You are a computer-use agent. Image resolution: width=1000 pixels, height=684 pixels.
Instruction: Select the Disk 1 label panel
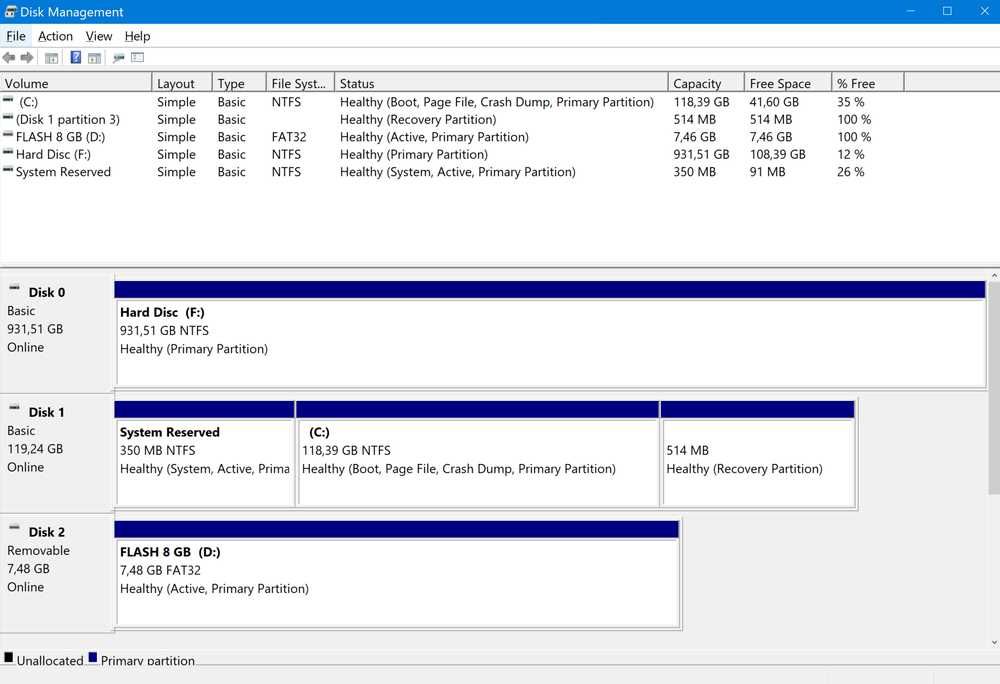(57, 453)
